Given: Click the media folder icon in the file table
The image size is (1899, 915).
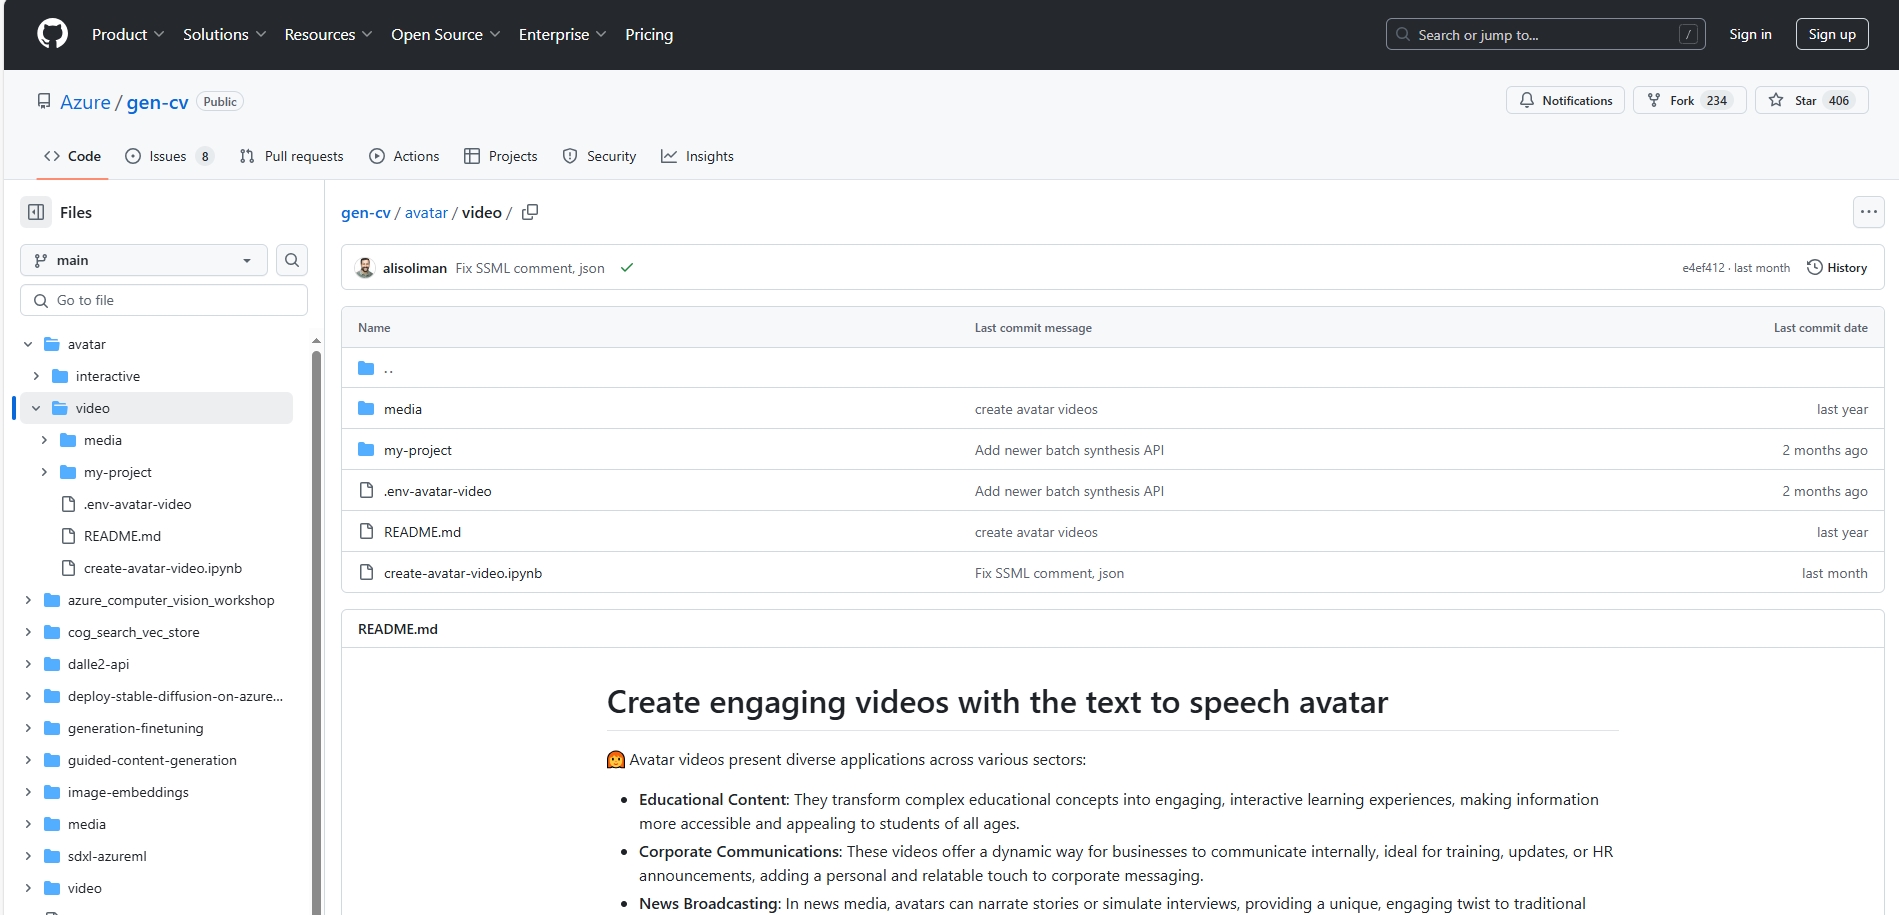Looking at the screenshot, I should 366,409.
